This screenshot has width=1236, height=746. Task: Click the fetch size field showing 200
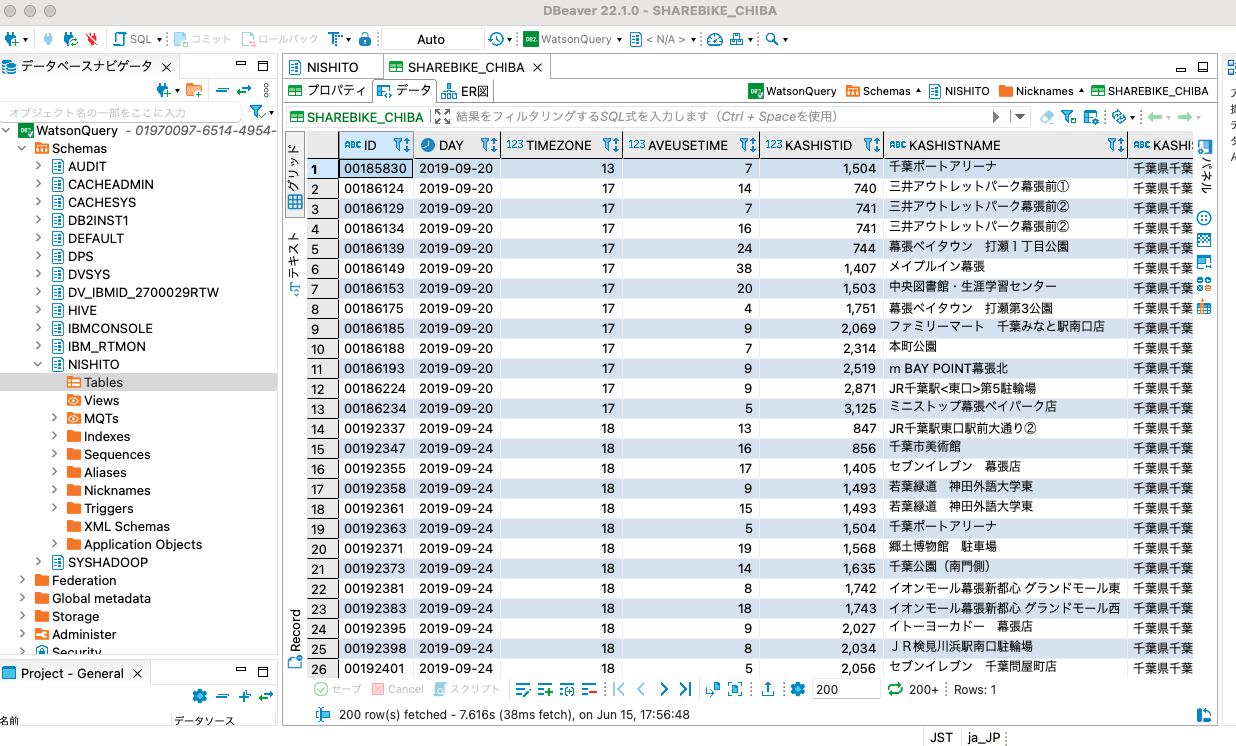pyautogui.click(x=845, y=689)
